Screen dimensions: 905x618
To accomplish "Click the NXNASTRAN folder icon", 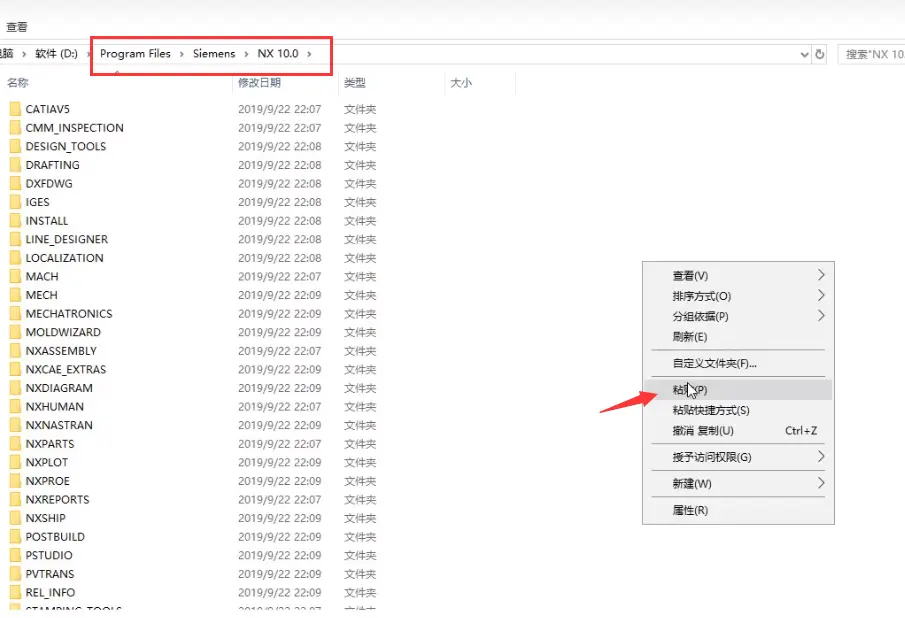I will (x=16, y=425).
